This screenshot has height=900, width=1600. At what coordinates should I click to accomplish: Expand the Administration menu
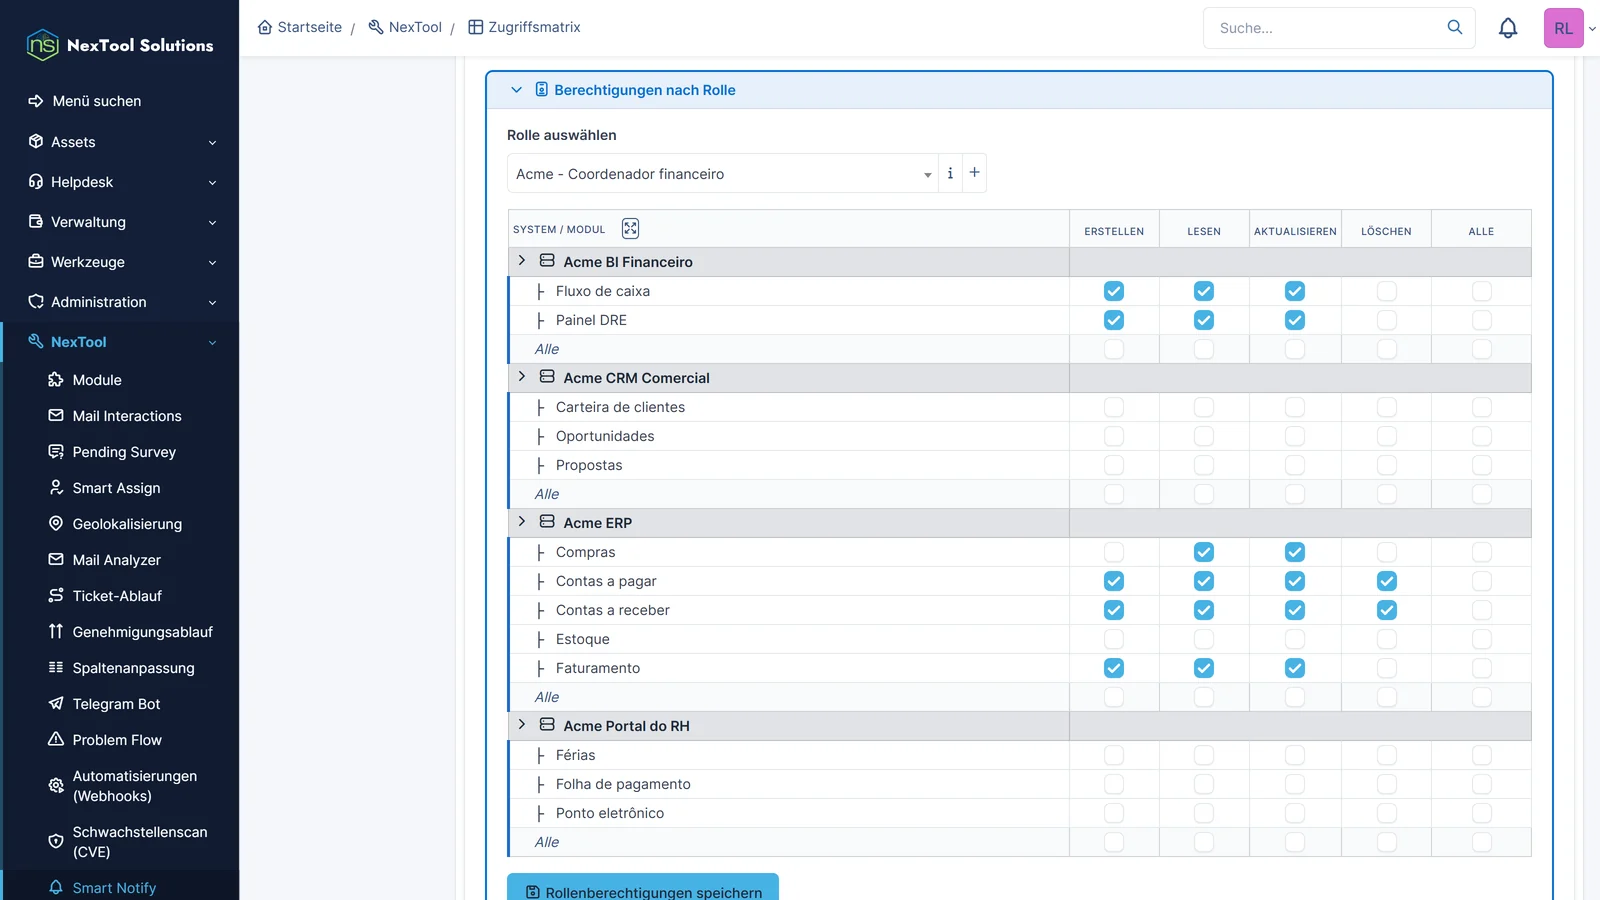click(120, 302)
